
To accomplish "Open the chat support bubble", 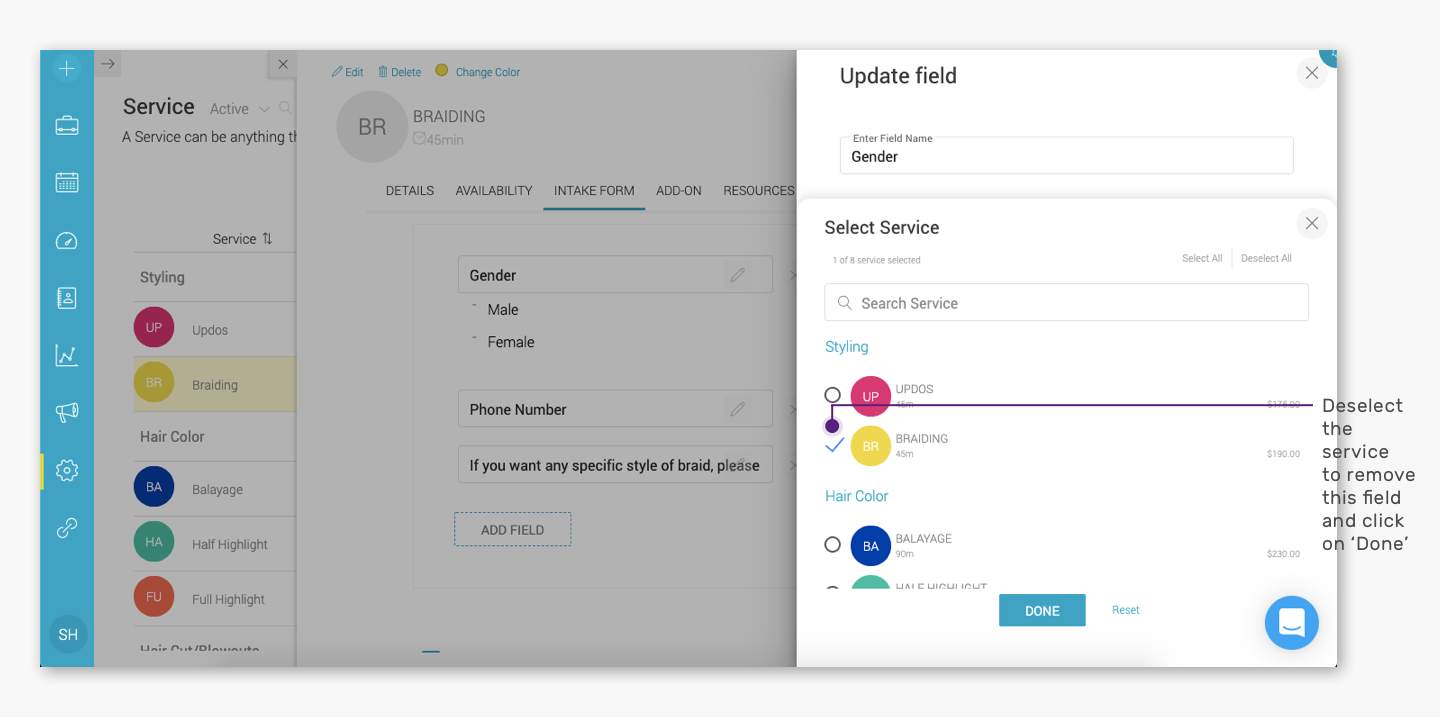I will tap(1292, 623).
